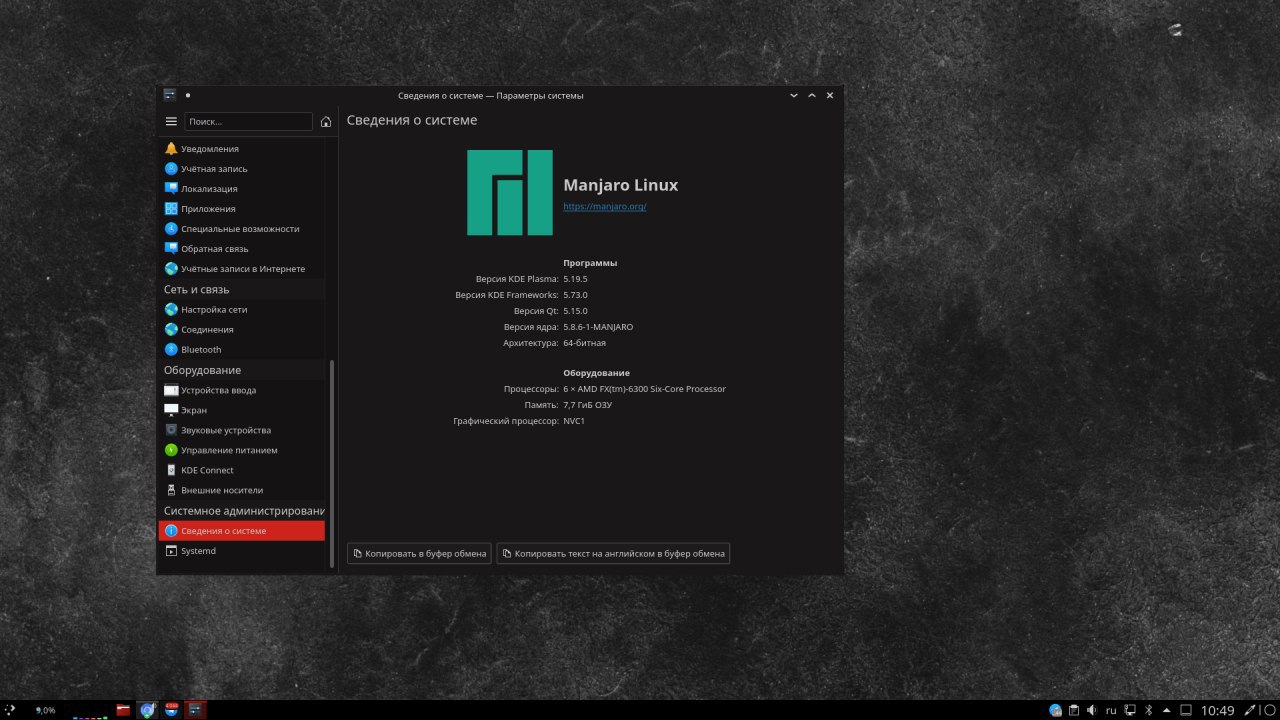1280x720 pixels.
Task: Select the Экран settings item
Action: (242, 410)
